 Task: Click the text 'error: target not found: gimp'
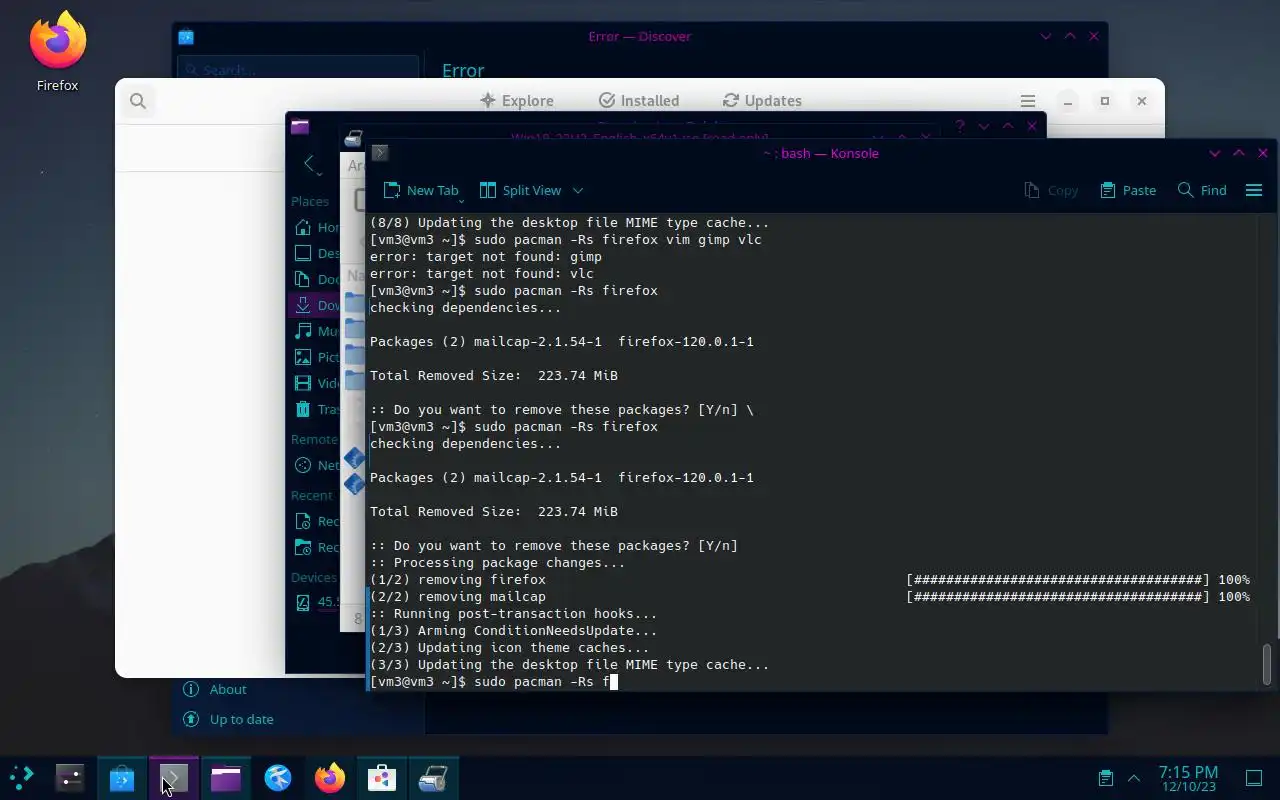(x=486, y=257)
